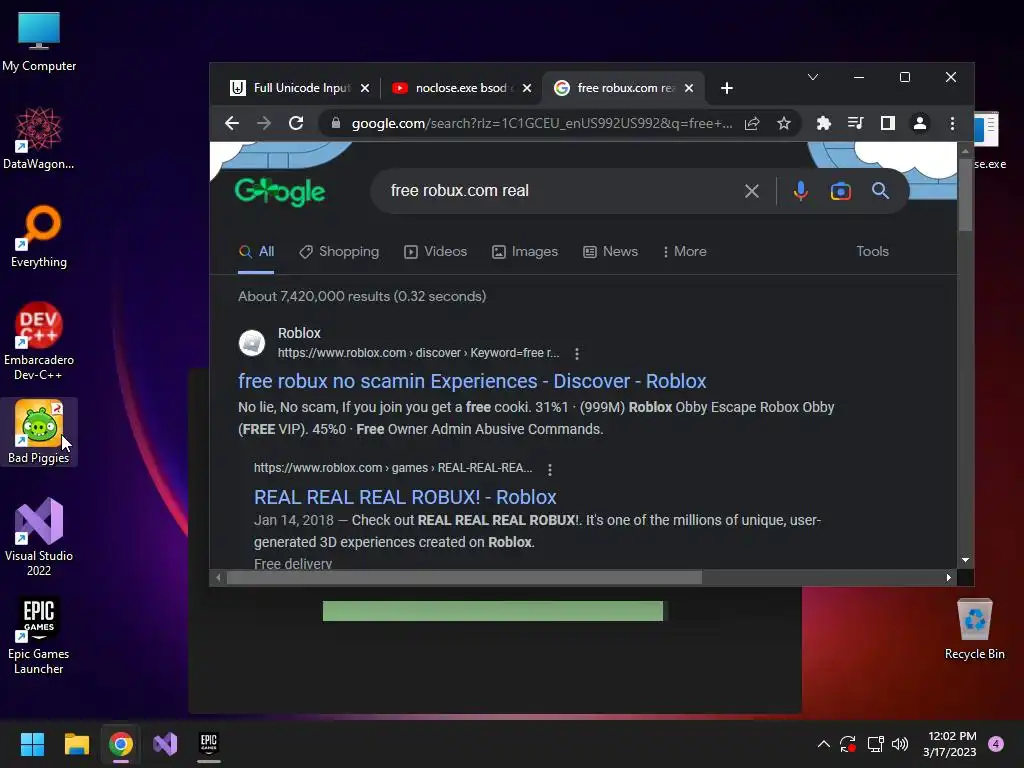Click inside the Google search field
1024x768 pixels.
click(x=562, y=191)
